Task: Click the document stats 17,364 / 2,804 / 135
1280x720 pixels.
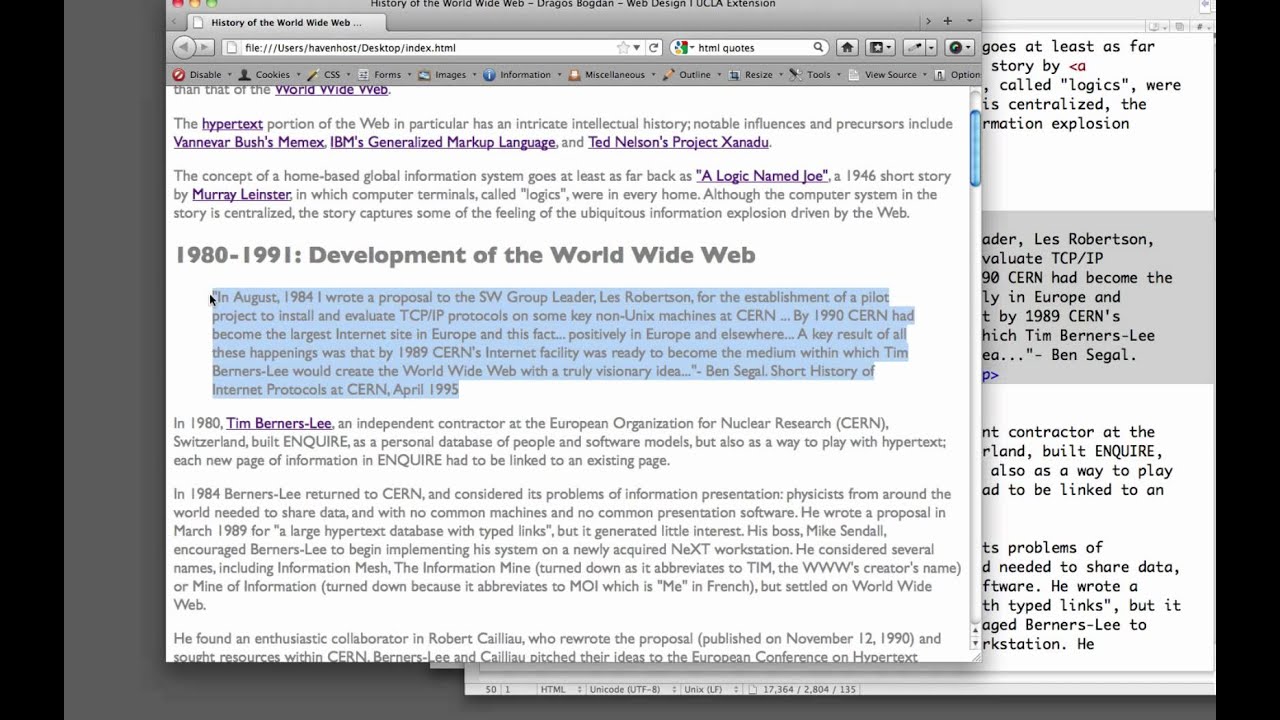Action: 809,689
